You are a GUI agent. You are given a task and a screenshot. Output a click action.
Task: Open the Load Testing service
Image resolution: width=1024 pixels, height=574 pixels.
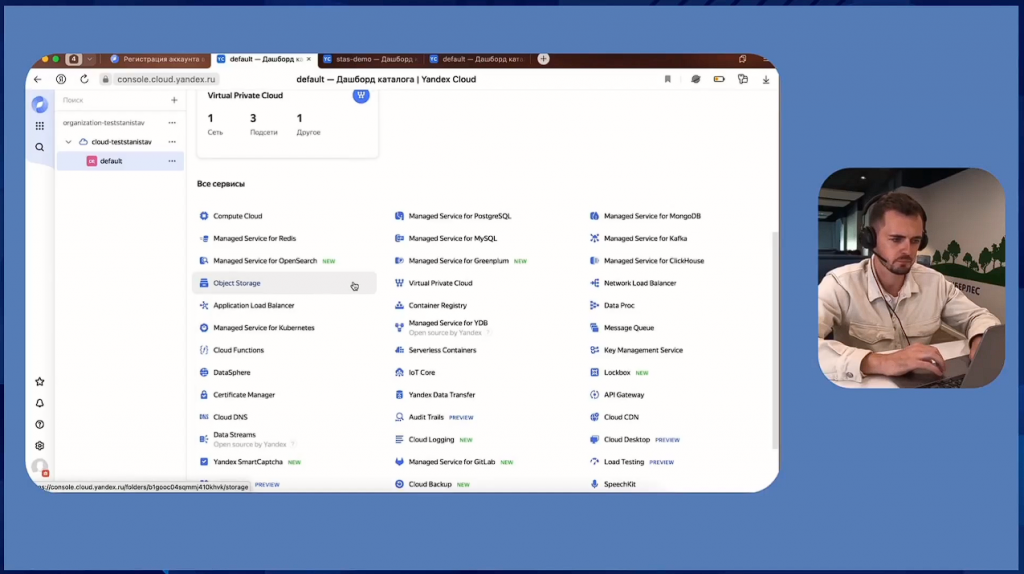click(624, 462)
